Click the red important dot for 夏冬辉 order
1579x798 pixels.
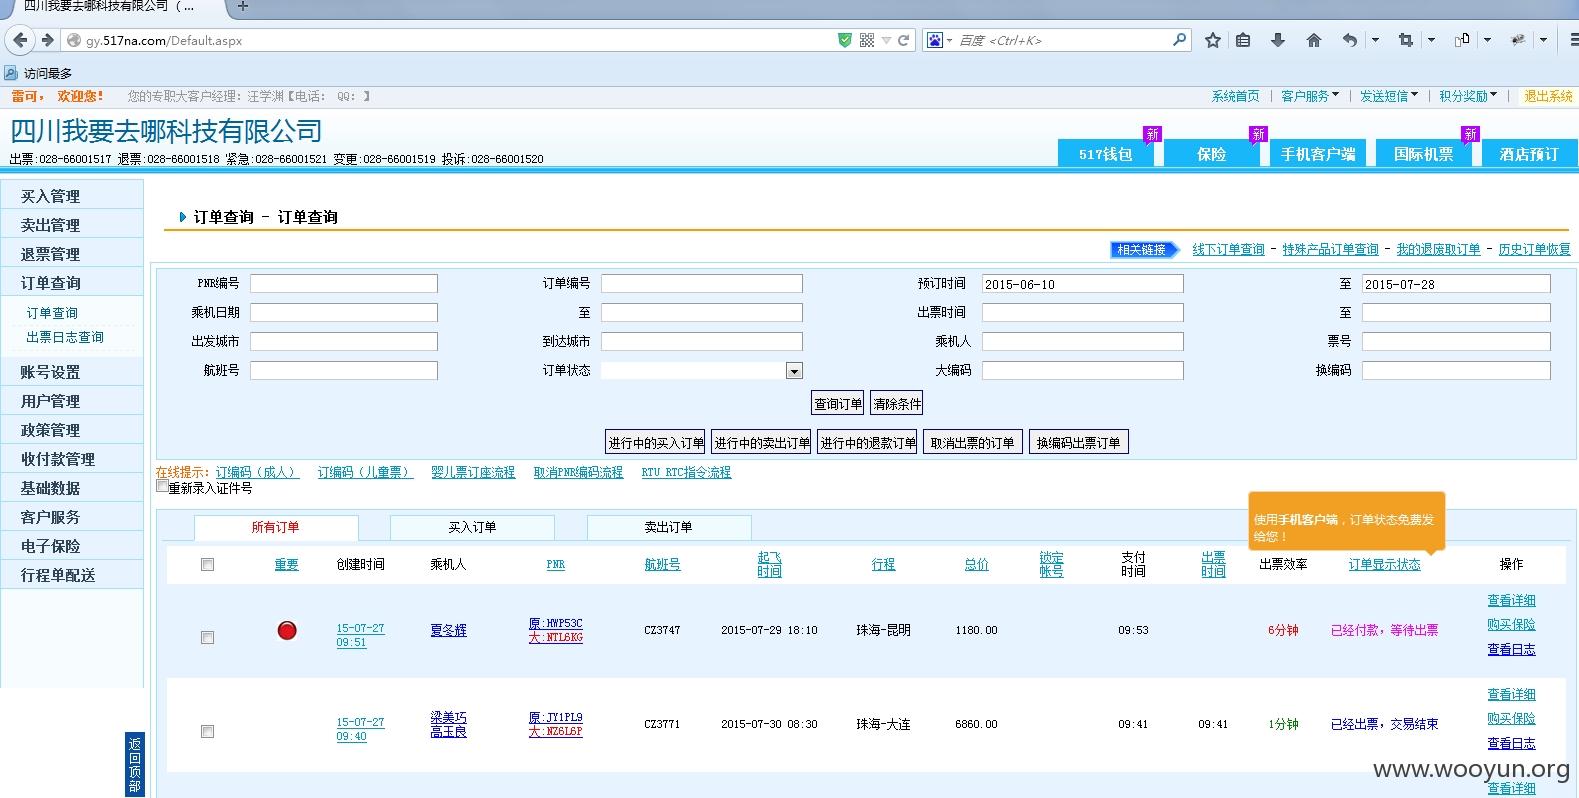287,630
